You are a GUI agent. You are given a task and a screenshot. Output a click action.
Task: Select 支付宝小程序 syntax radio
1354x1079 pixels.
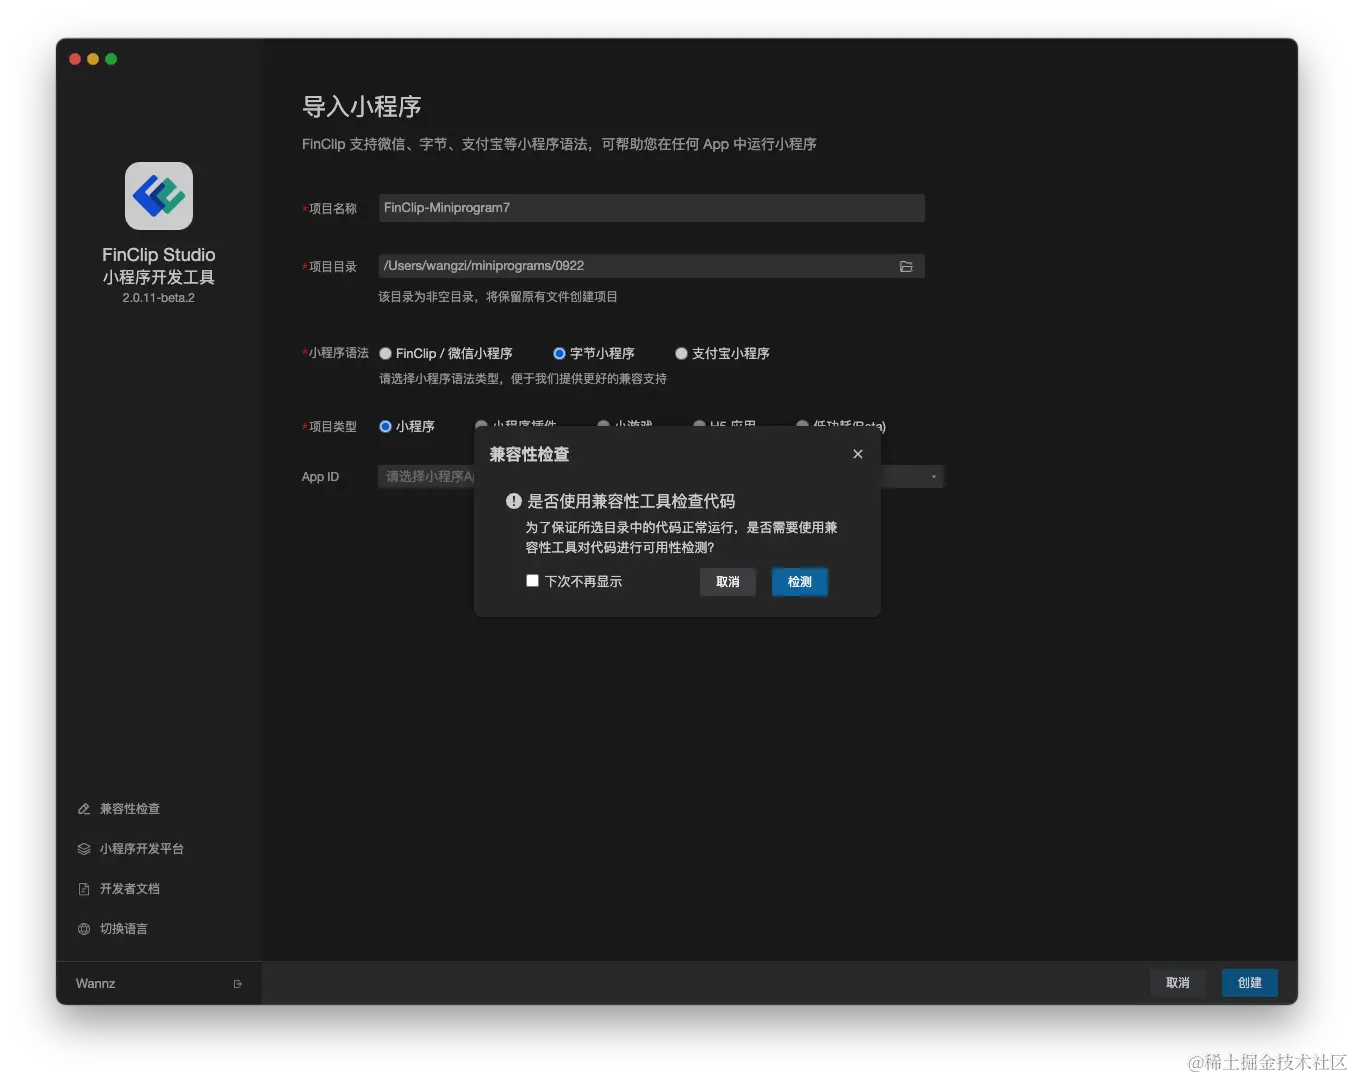click(x=681, y=354)
